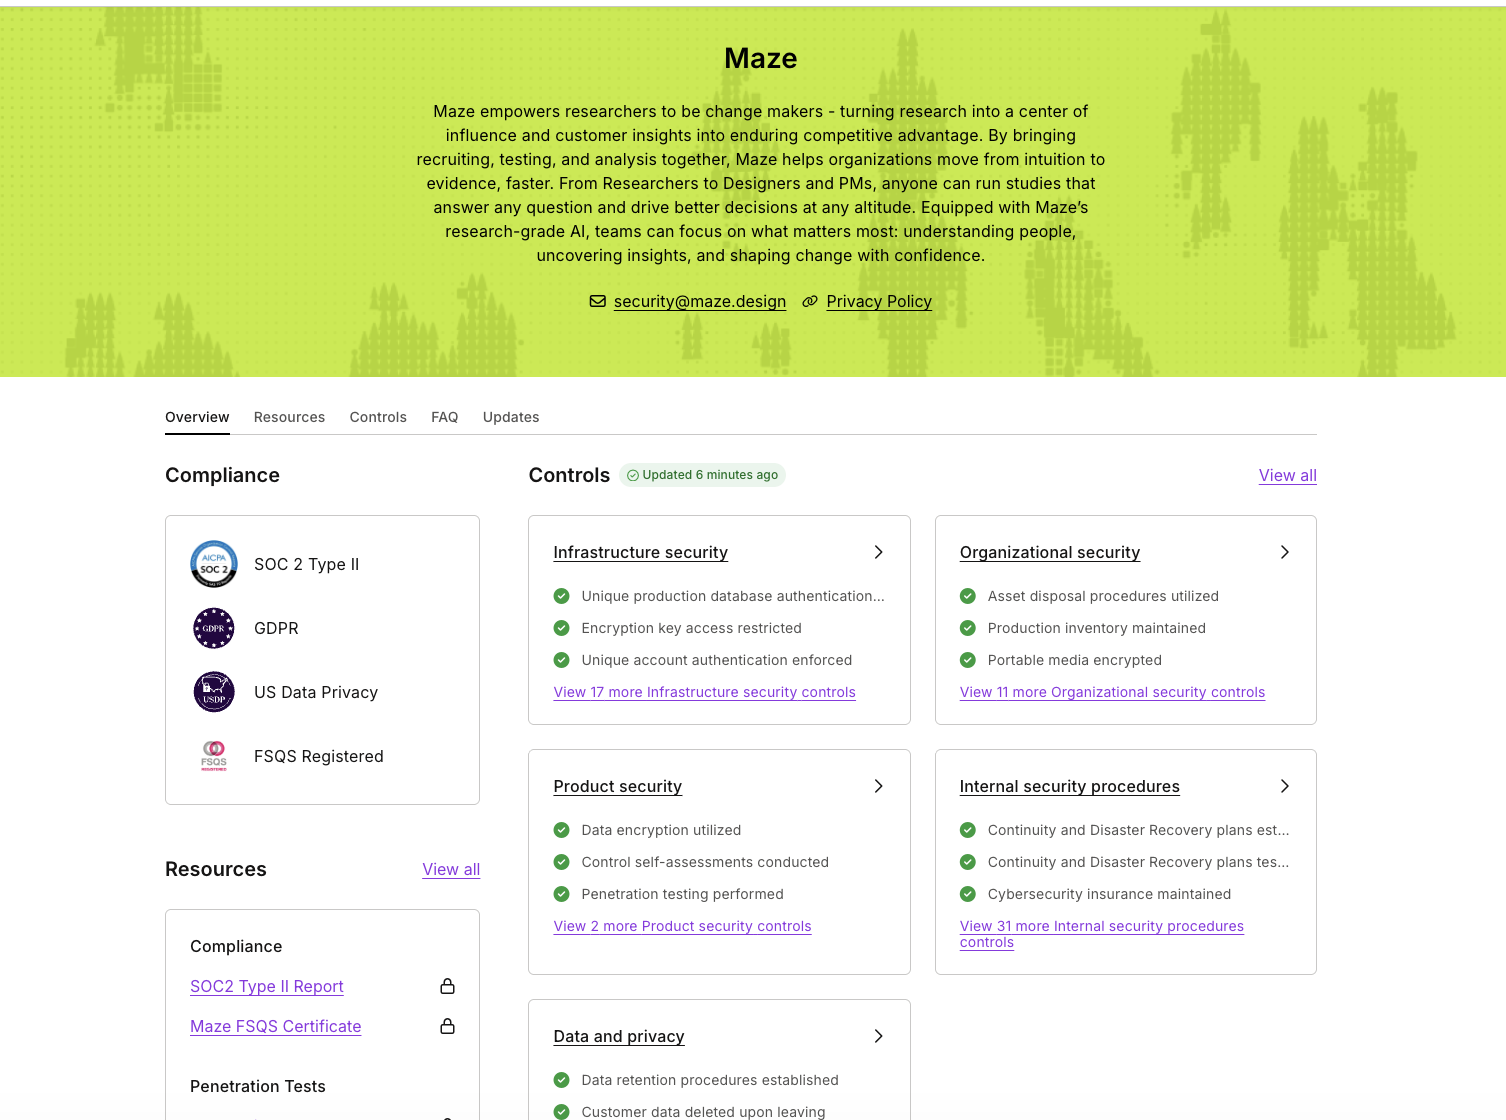Switch to the Resources tab
1506x1120 pixels.
point(289,417)
